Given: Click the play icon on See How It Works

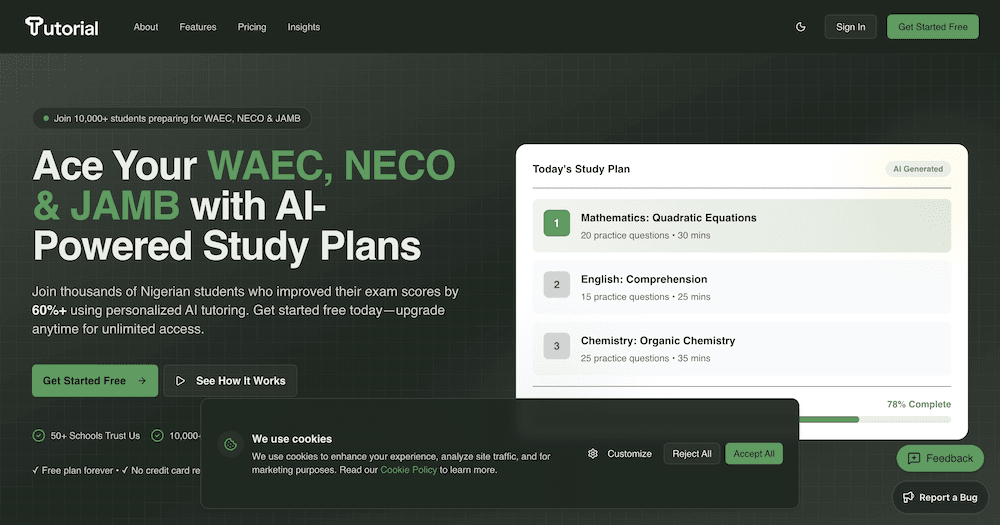Looking at the screenshot, I should (x=181, y=381).
